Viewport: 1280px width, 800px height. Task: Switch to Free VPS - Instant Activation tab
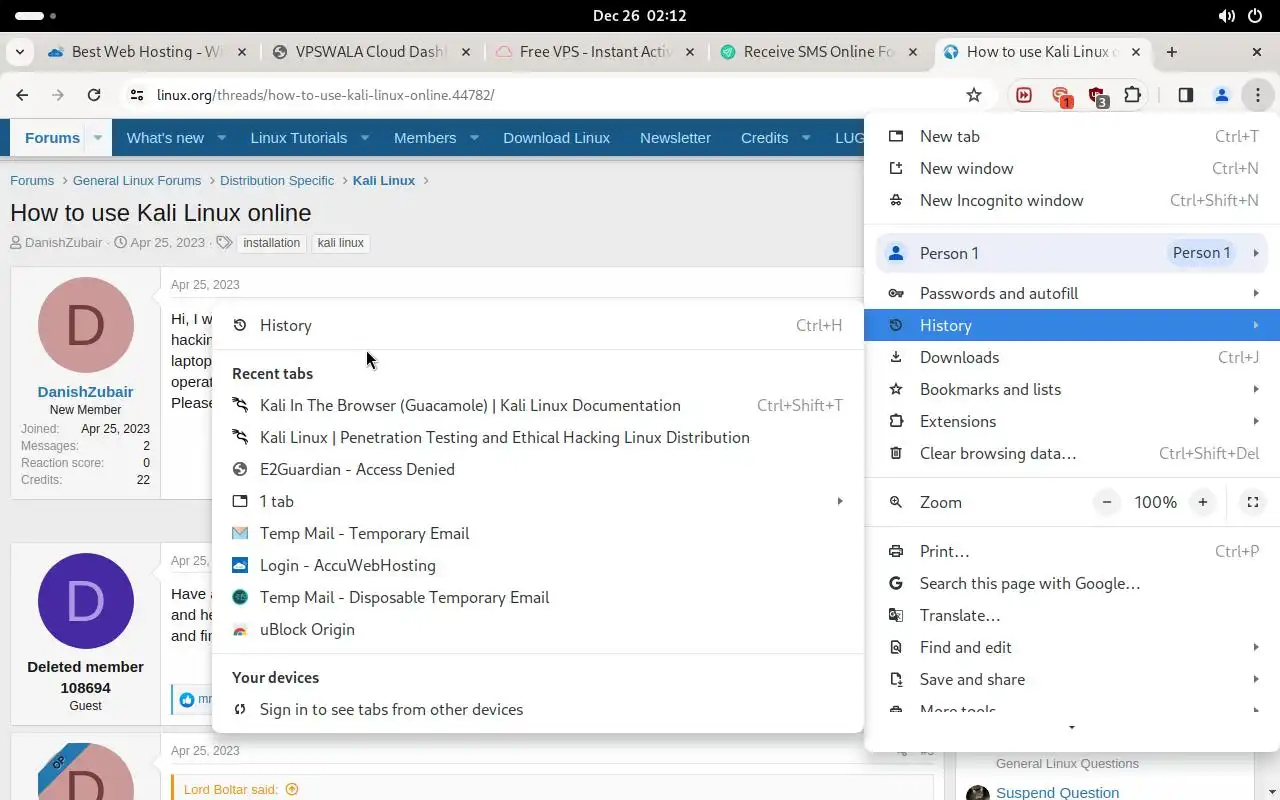[x=595, y=52]
